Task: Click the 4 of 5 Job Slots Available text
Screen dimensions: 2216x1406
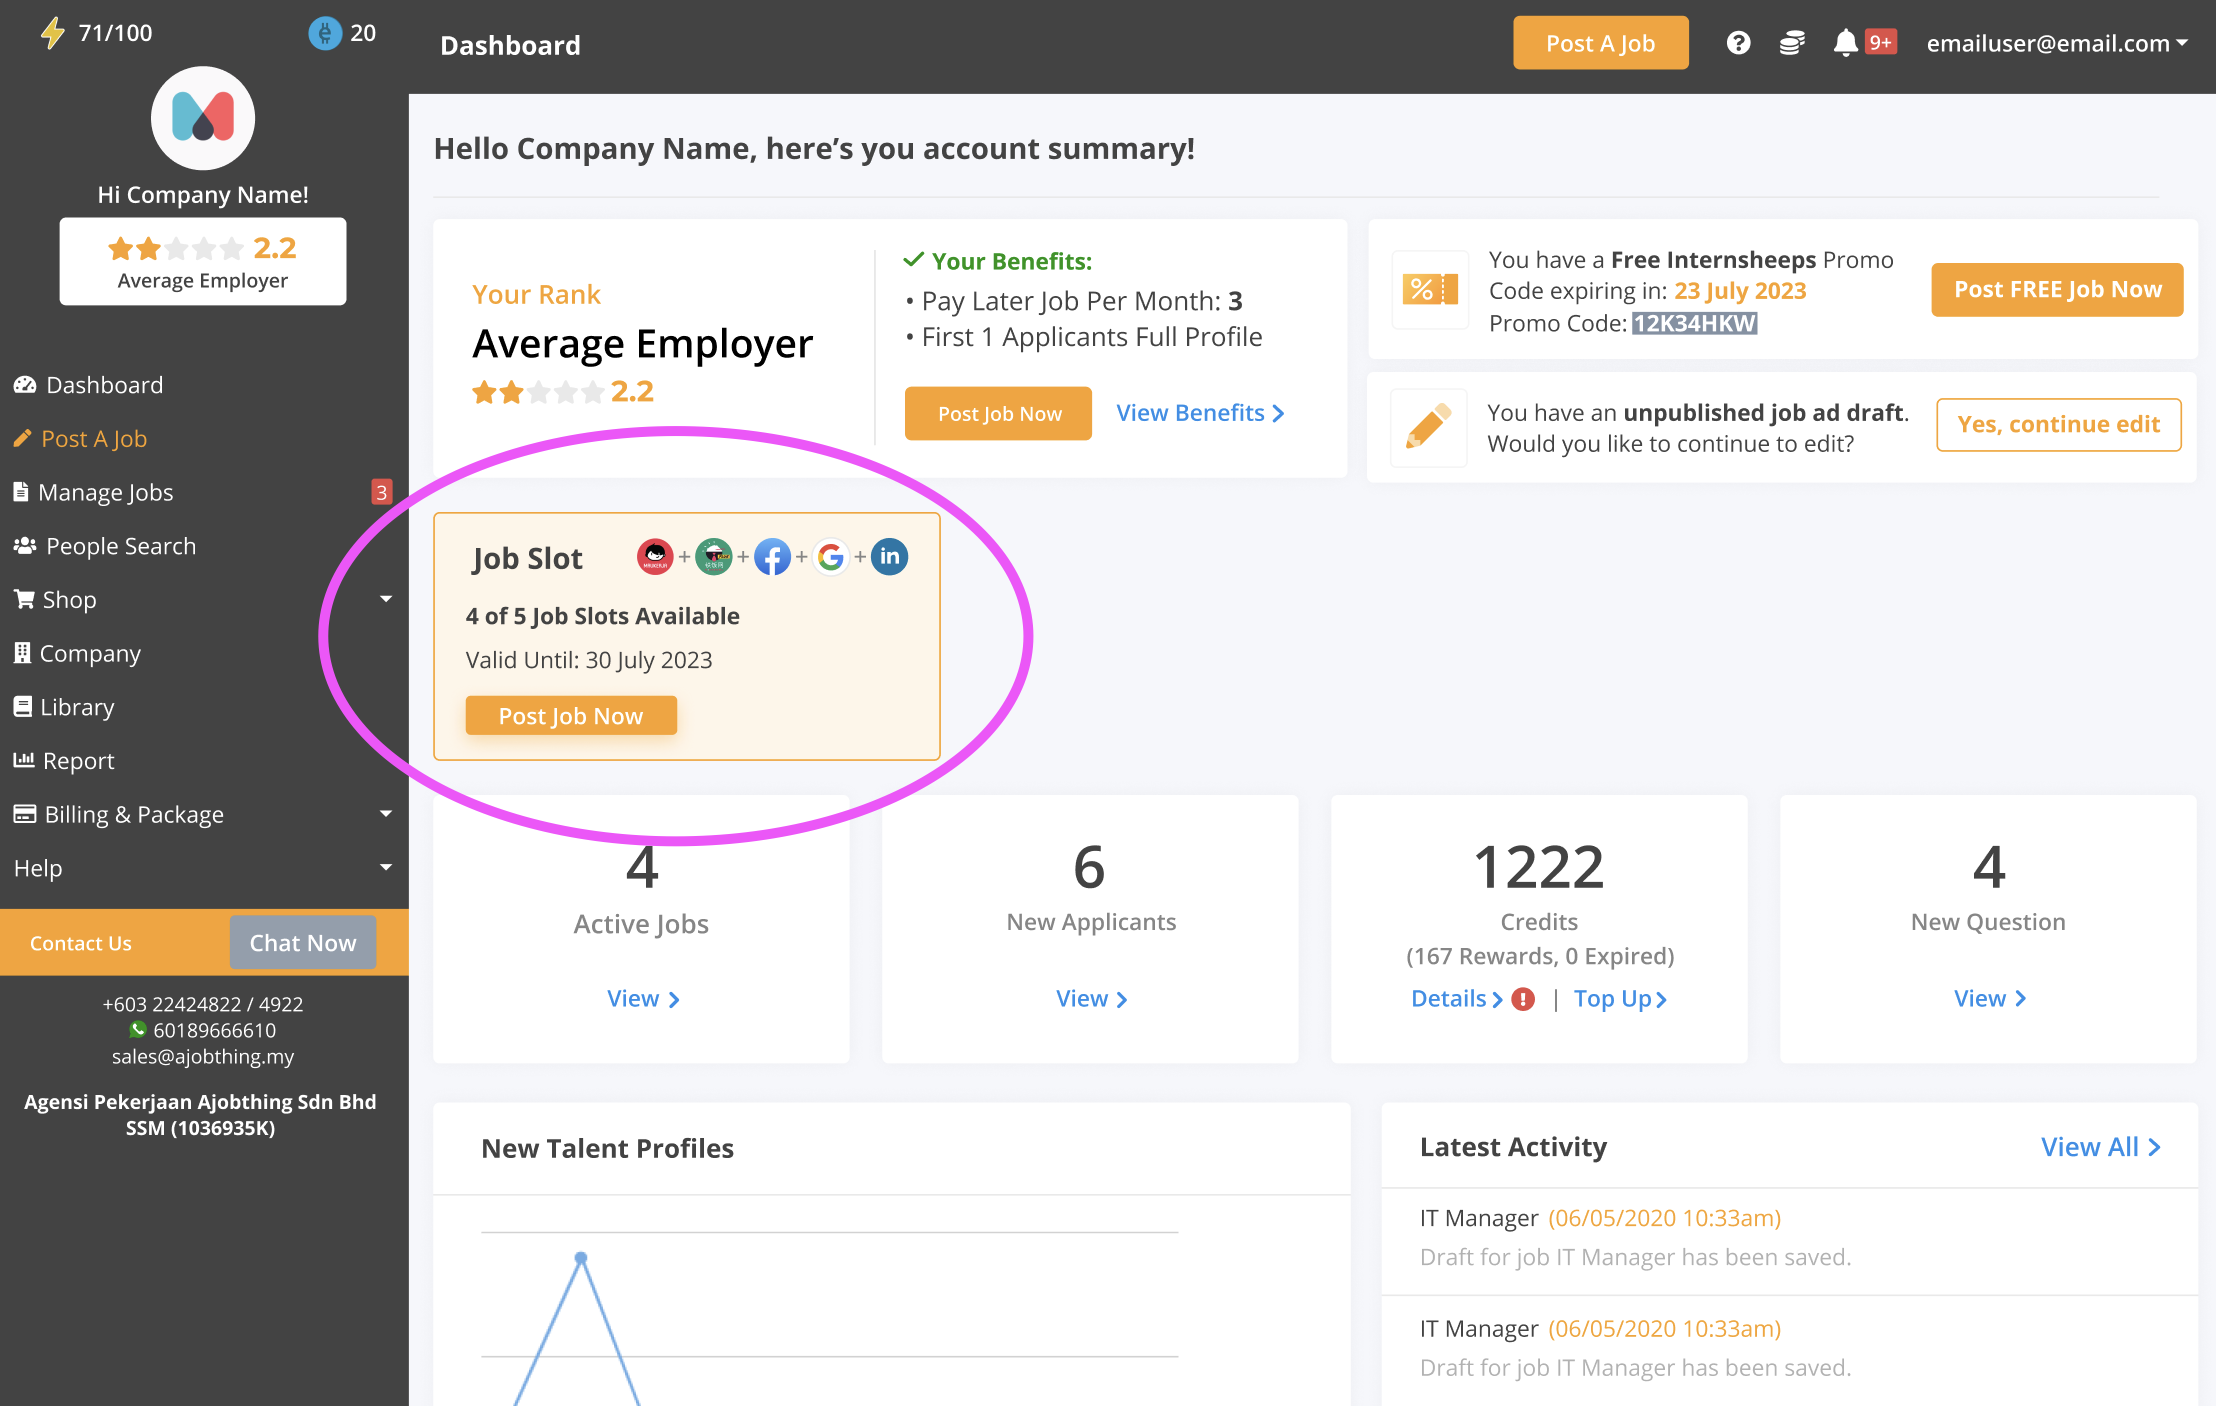Action: click(x=603, y=616)
